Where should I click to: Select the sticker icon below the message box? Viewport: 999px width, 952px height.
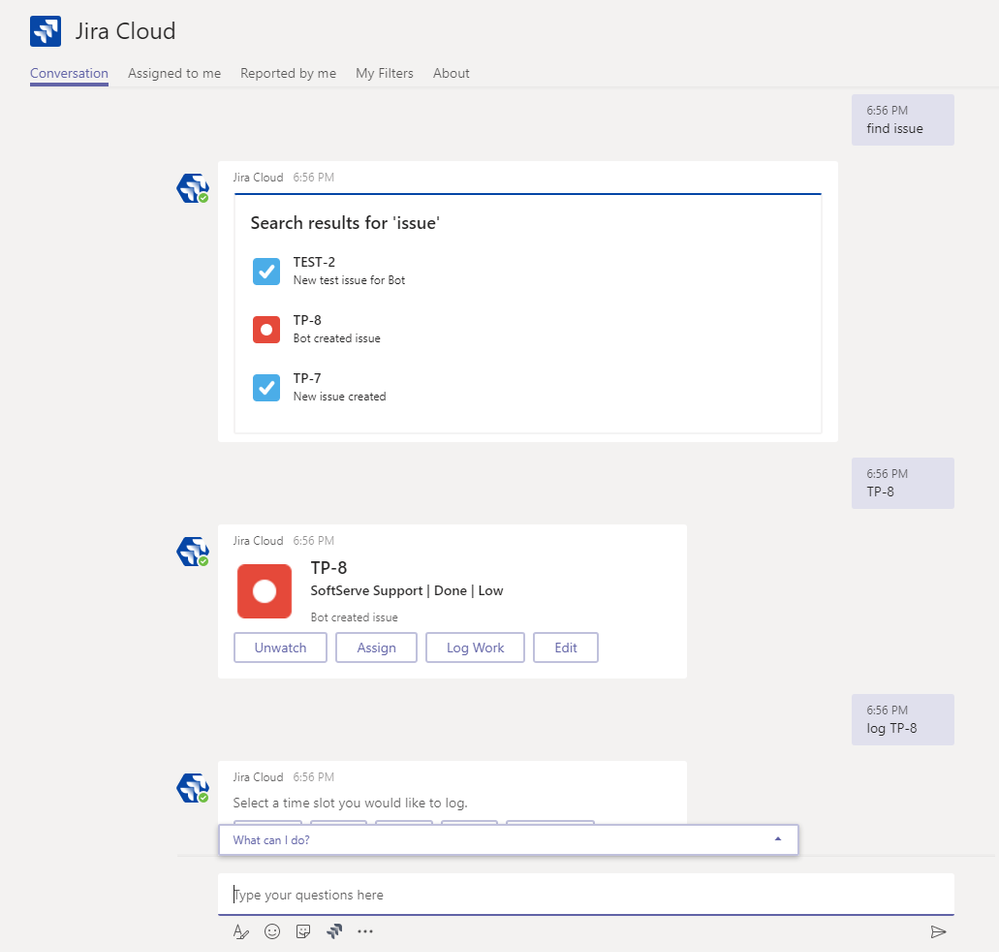click(x=303, y=931)
